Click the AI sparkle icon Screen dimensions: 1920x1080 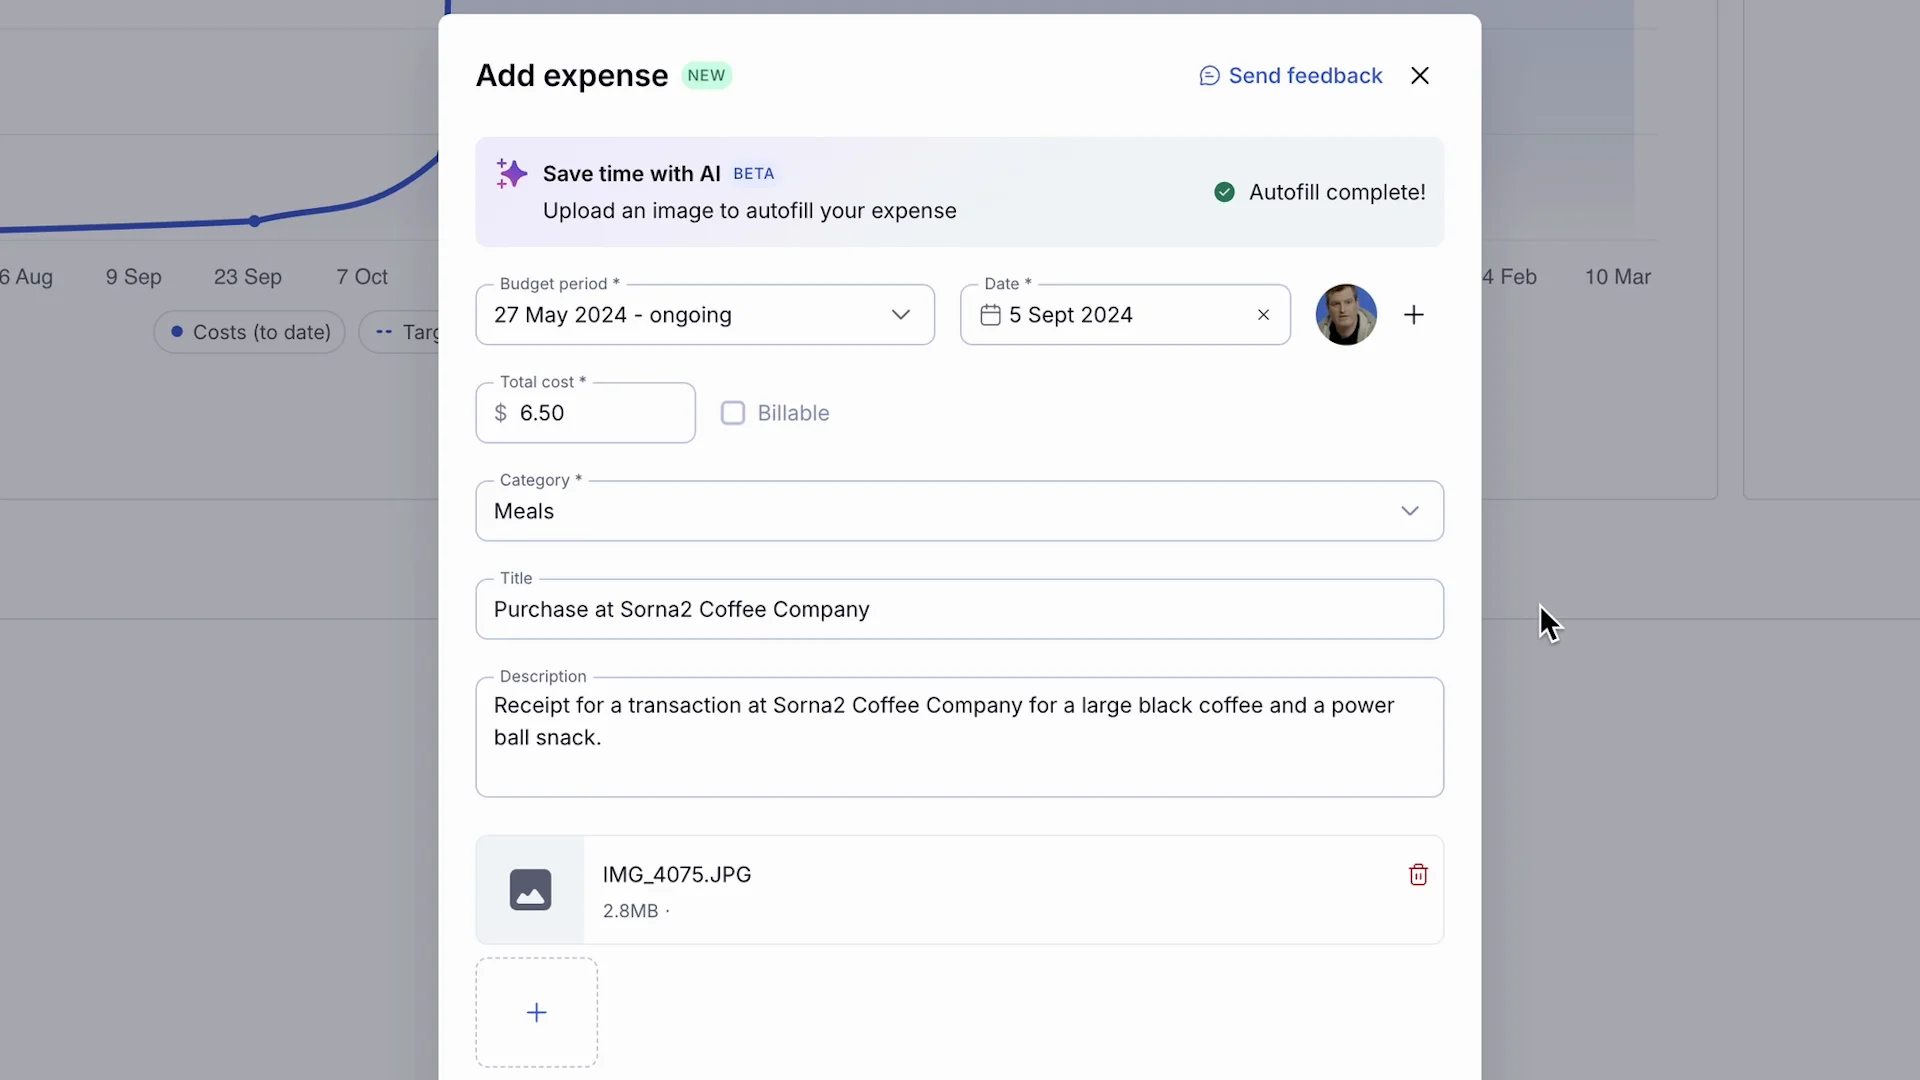(x=511, y=172)
